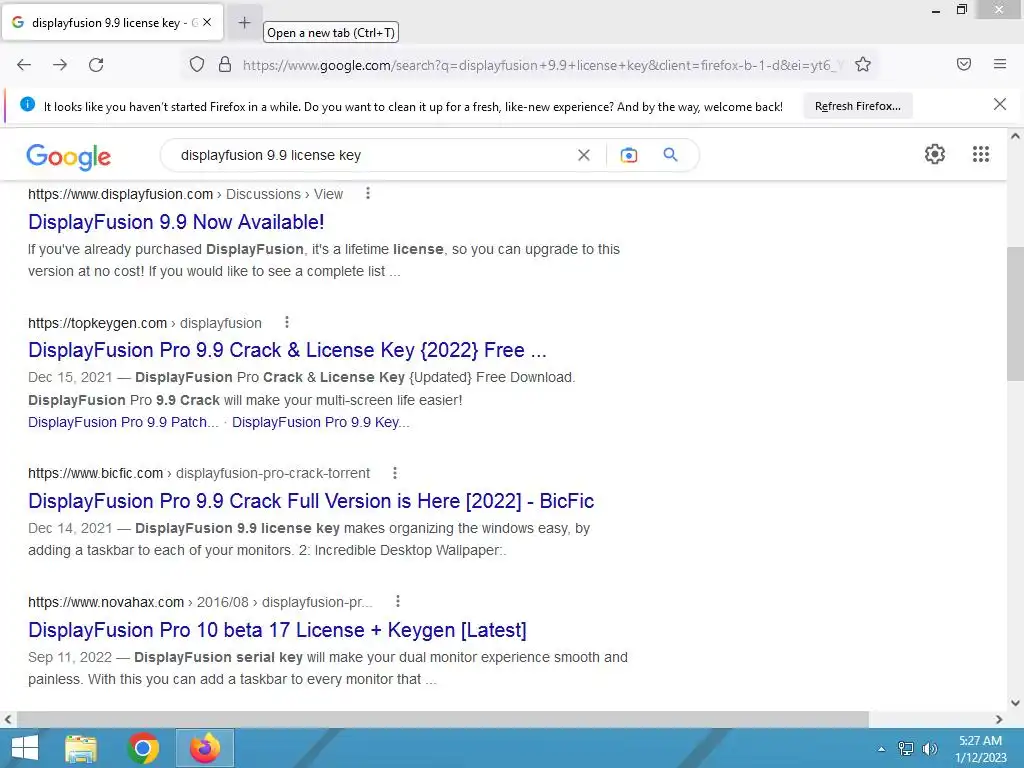Open Google quick settings gear

(935, 154)
